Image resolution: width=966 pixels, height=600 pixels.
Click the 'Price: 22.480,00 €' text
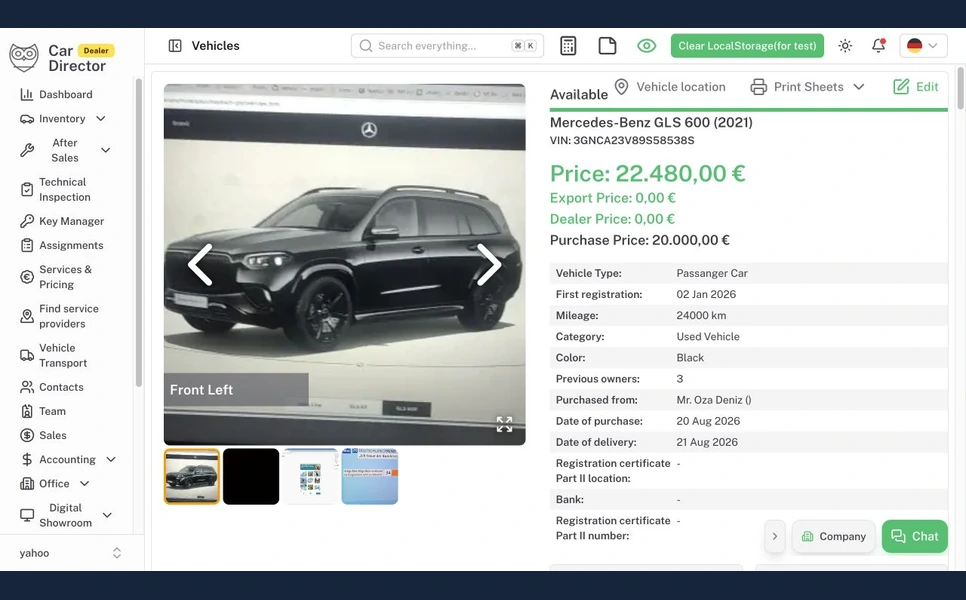coord(647,173)
